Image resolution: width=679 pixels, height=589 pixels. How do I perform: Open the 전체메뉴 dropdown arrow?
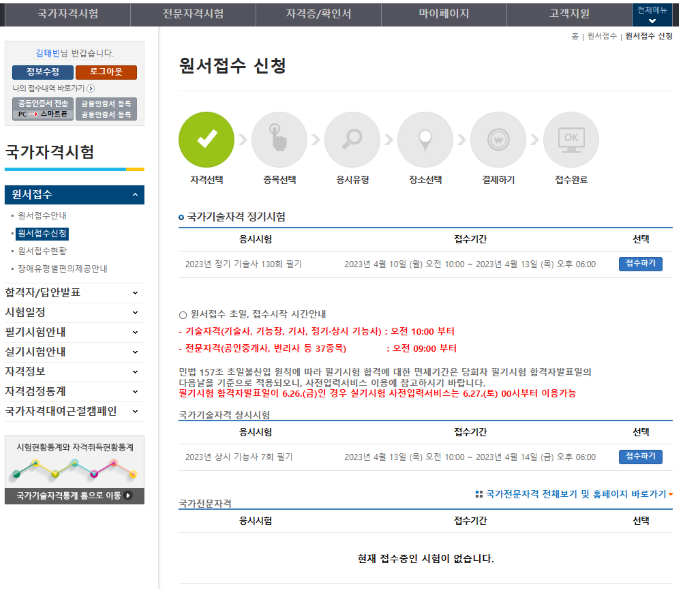(x=652, y=21)
